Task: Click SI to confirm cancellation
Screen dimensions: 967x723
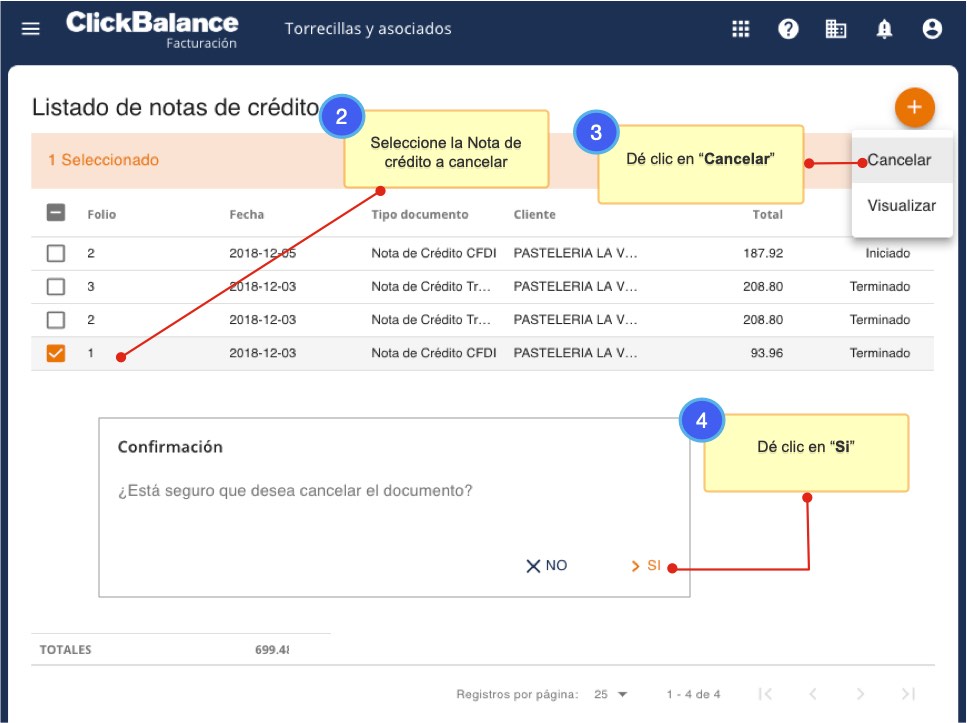Action: [x=646, y=566]
